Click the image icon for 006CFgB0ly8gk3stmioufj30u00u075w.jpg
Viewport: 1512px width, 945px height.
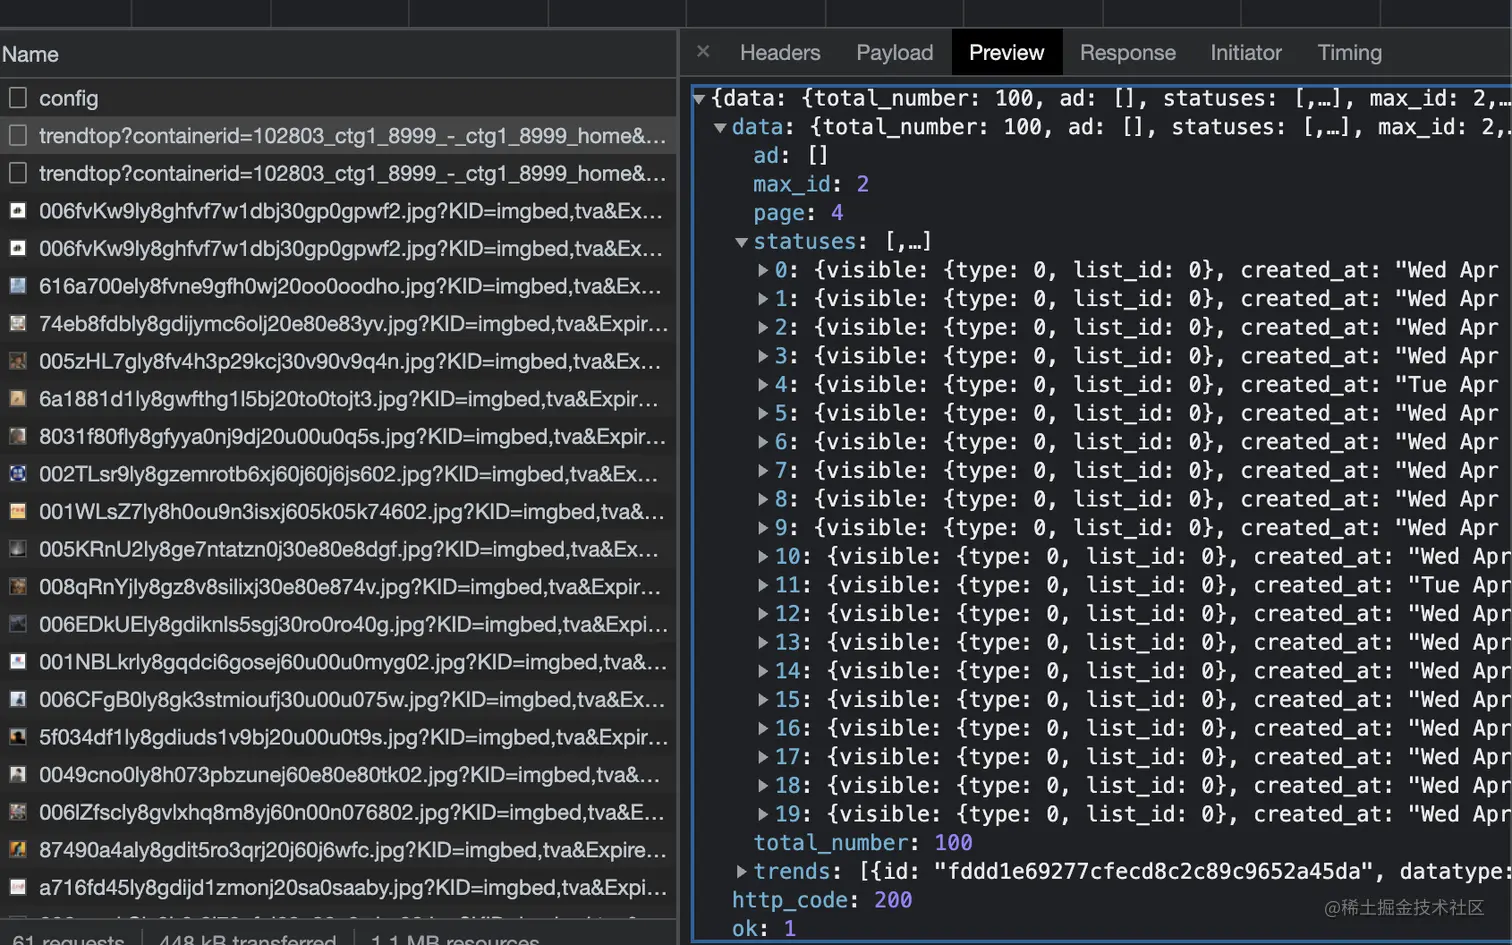click(x=18, y=700)
